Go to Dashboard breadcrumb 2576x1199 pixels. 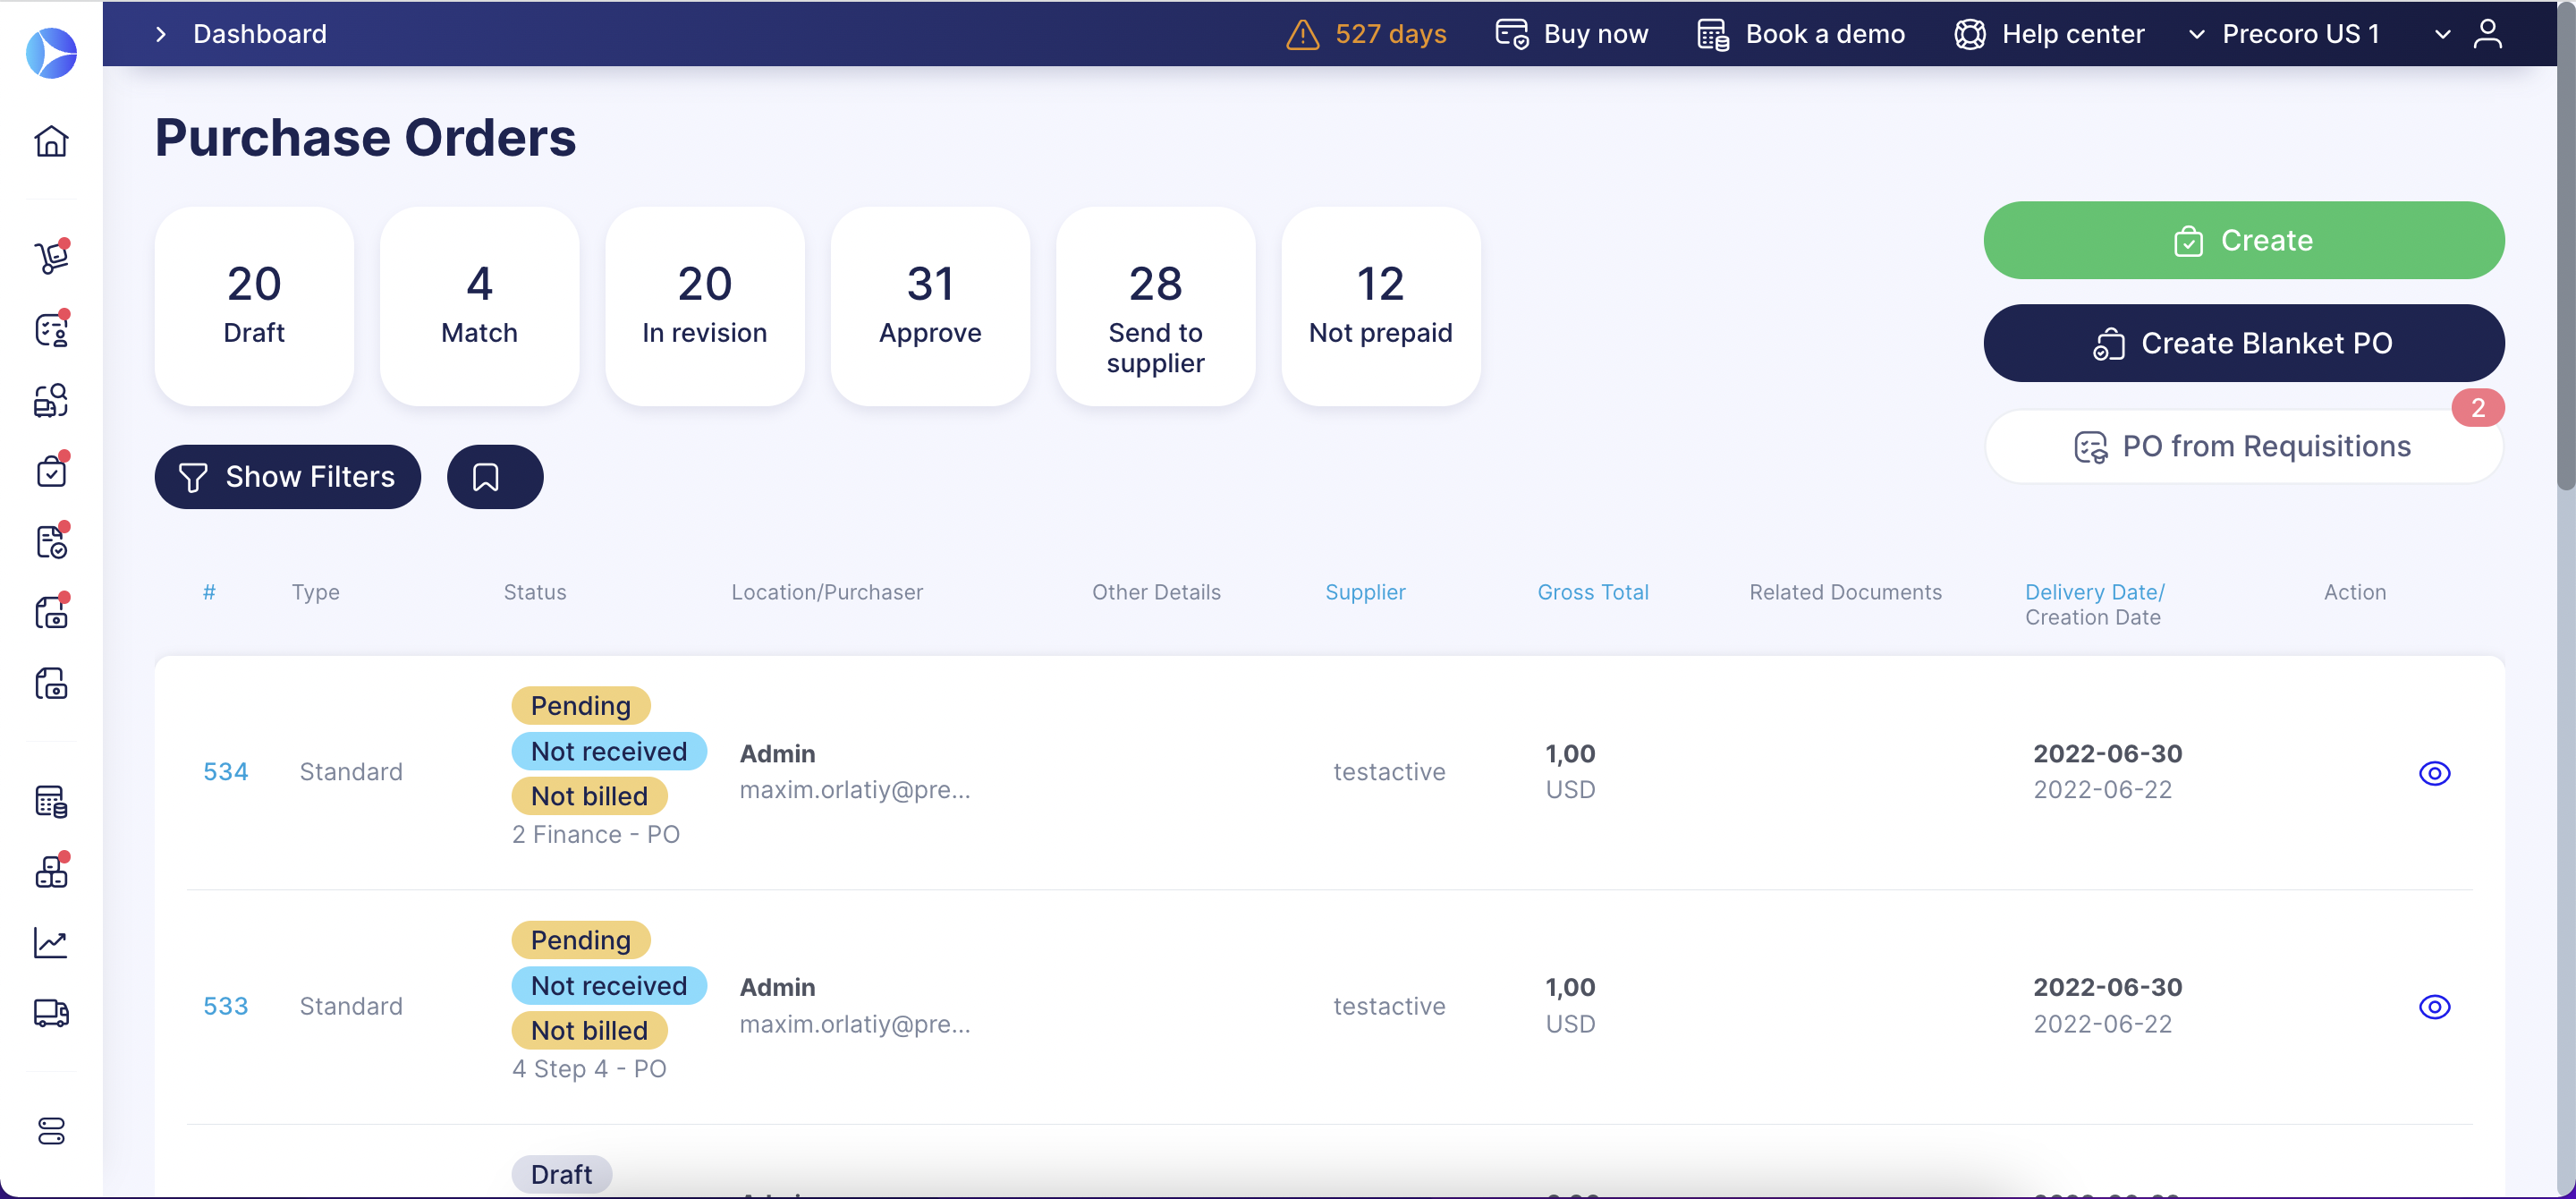click(259, 34)
